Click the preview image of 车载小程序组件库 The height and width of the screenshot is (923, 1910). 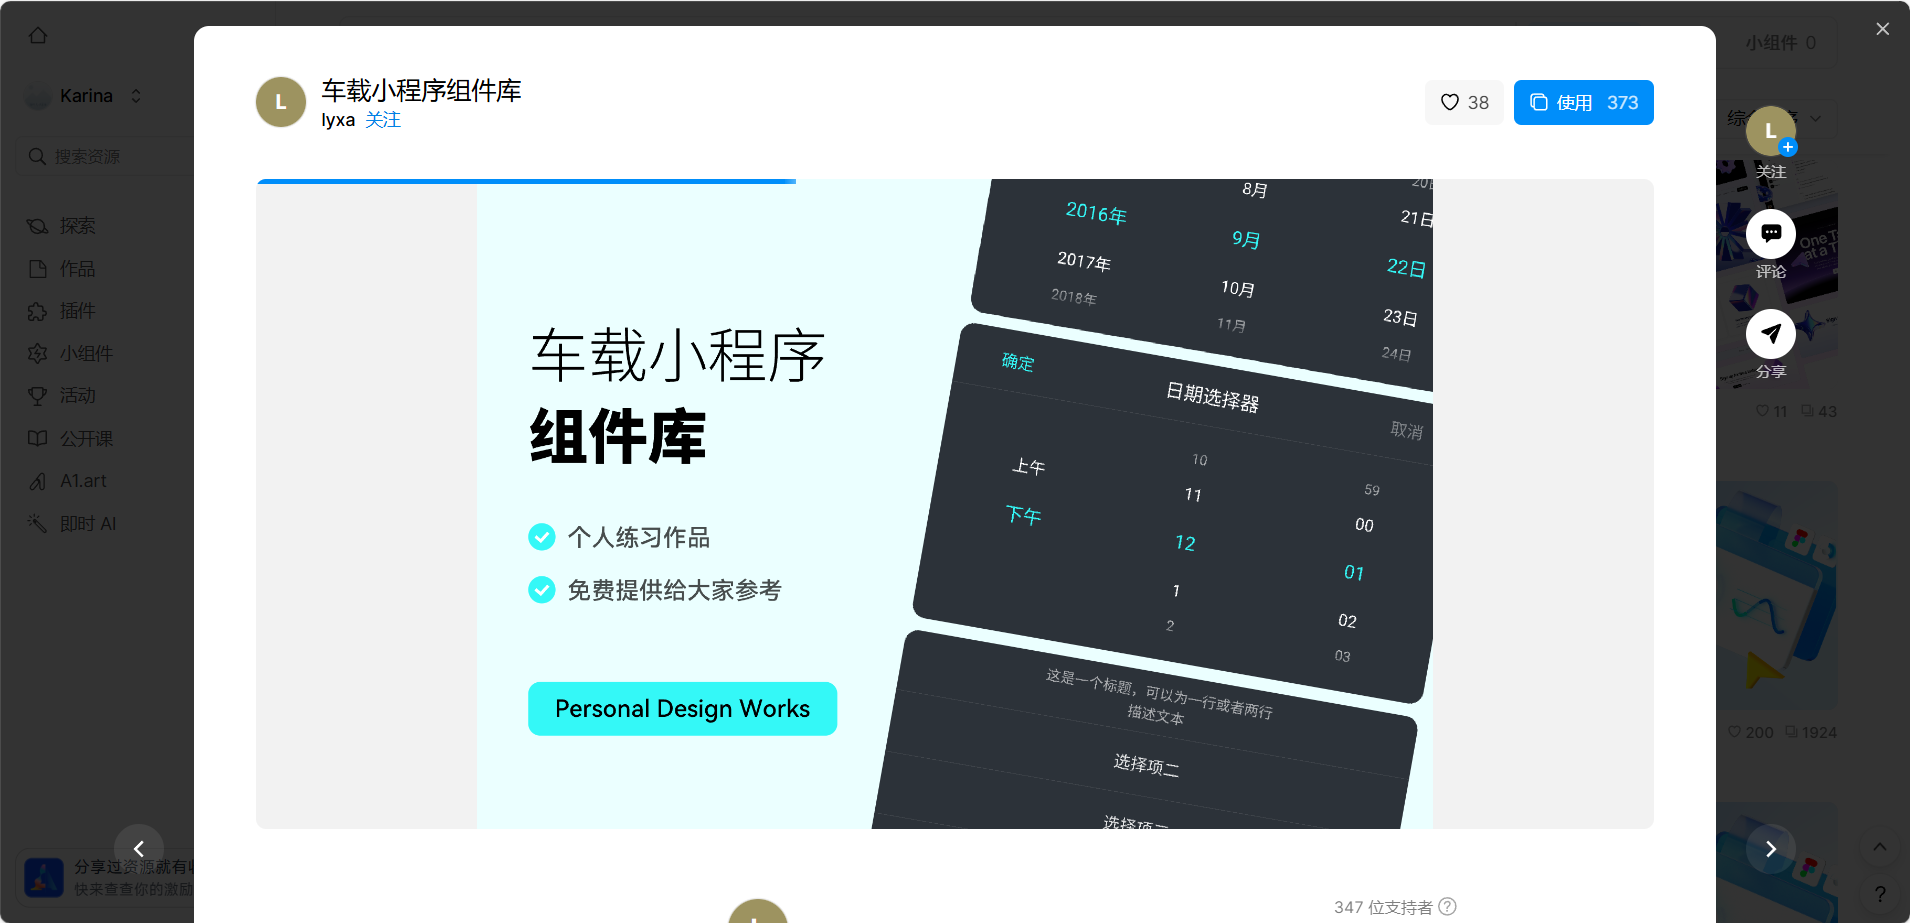pyautogui.click(x=955, y=506)
